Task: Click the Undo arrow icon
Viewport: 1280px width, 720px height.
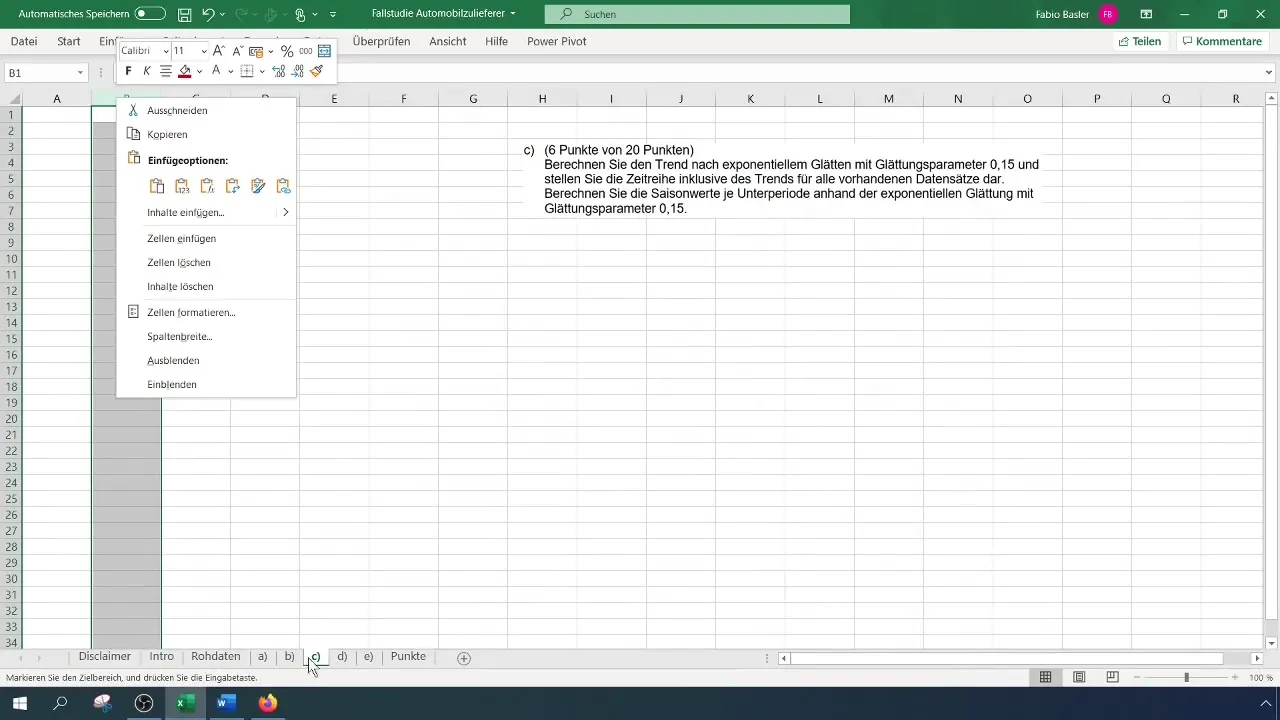Action: (207, 14)
